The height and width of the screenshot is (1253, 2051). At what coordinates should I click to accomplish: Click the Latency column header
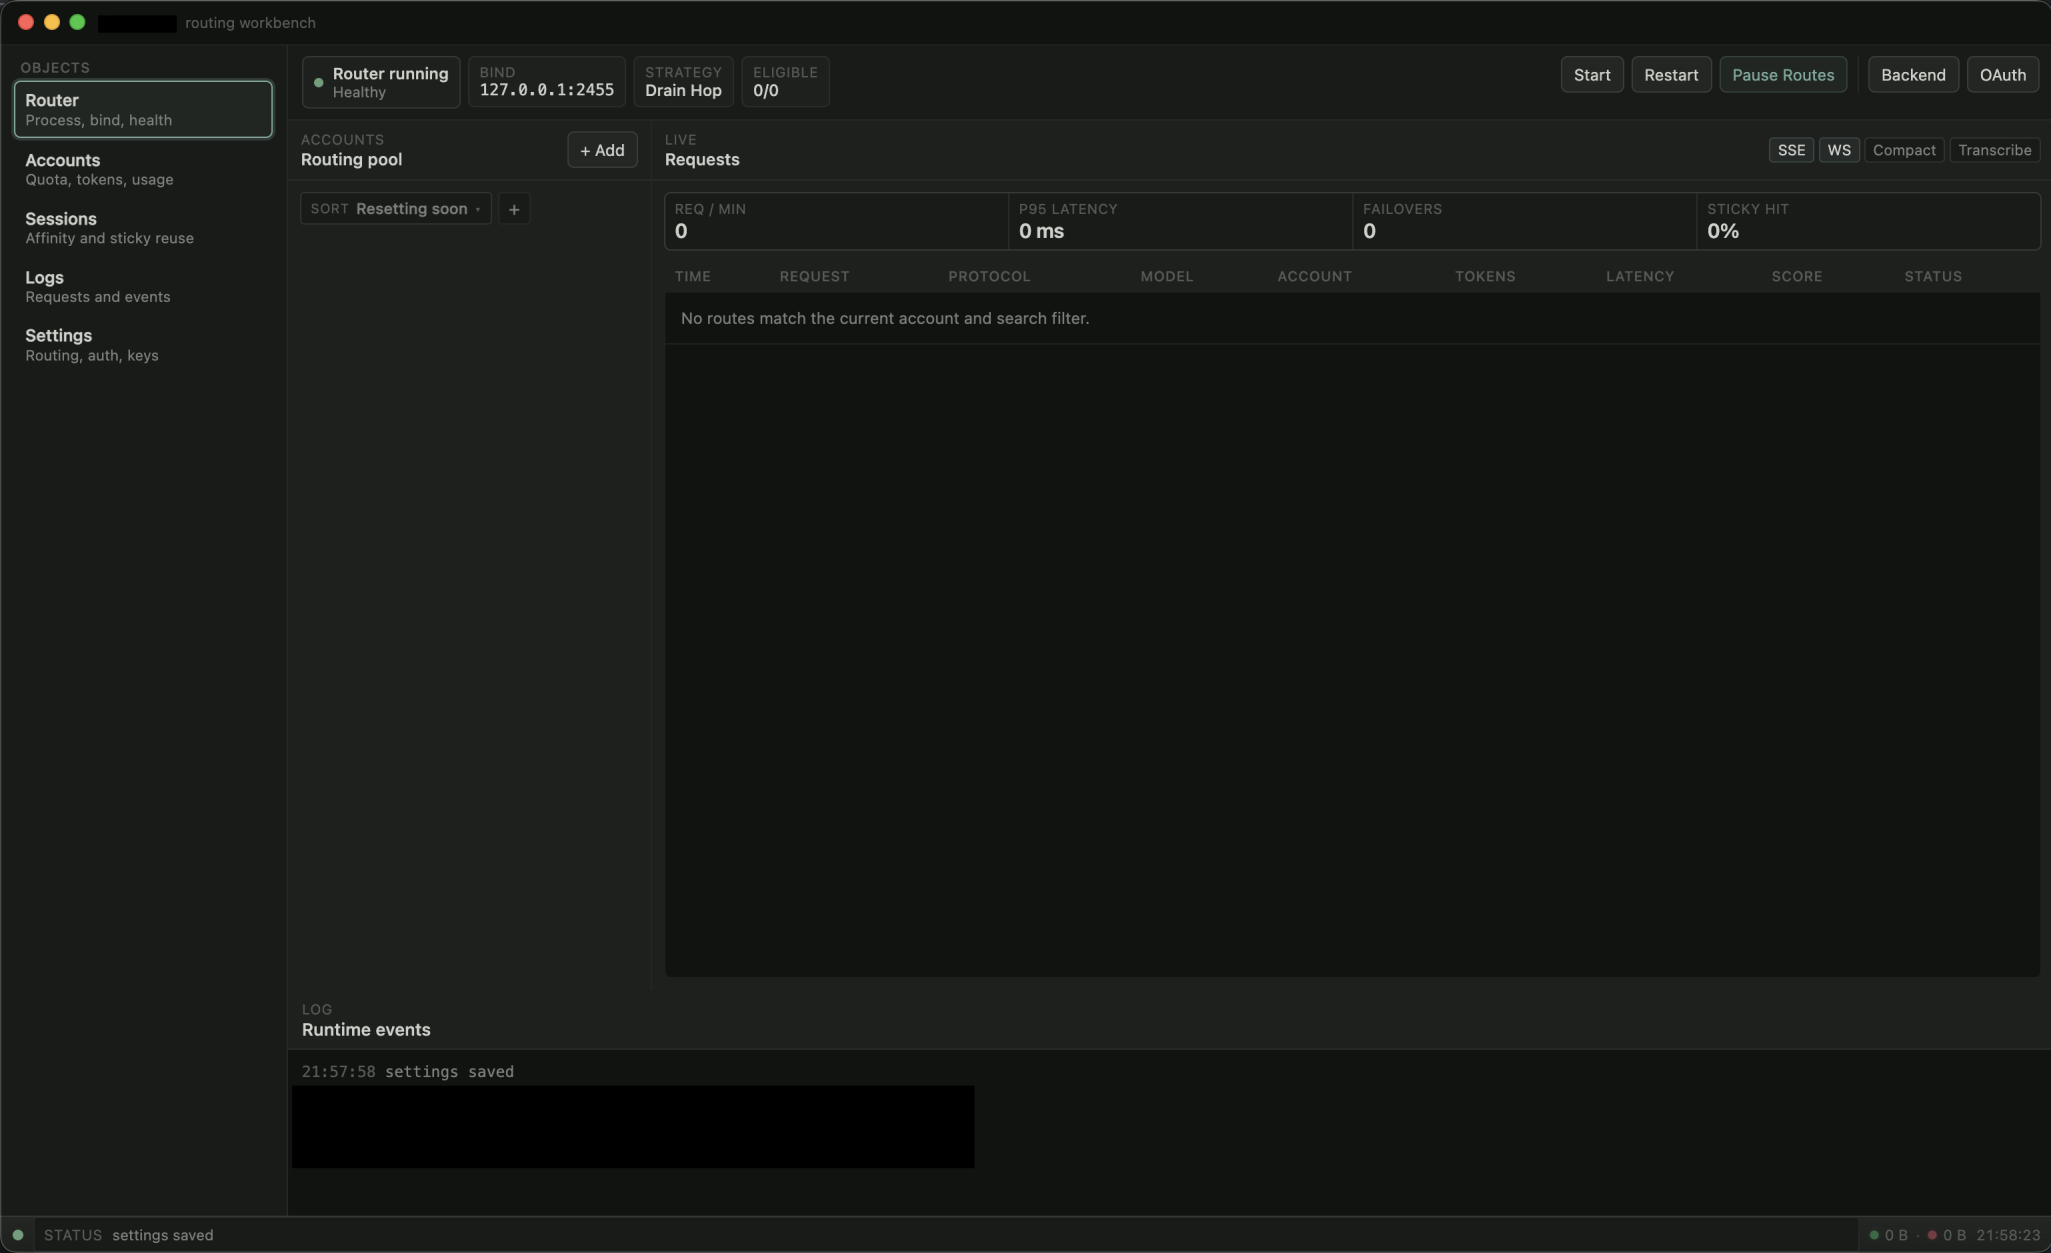tap(1639, 276)
